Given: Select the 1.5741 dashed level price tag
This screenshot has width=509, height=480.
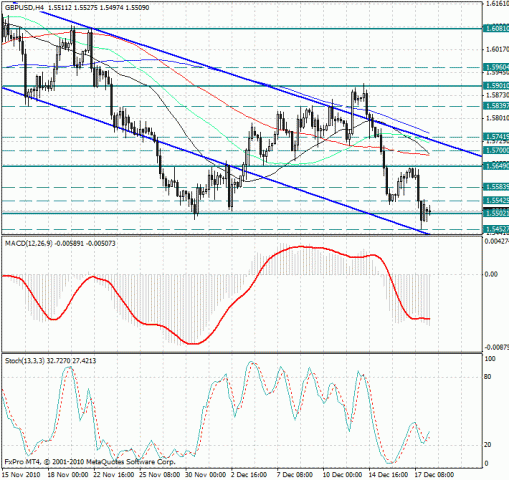Looking at the screenshot, I should pos(496,137).
